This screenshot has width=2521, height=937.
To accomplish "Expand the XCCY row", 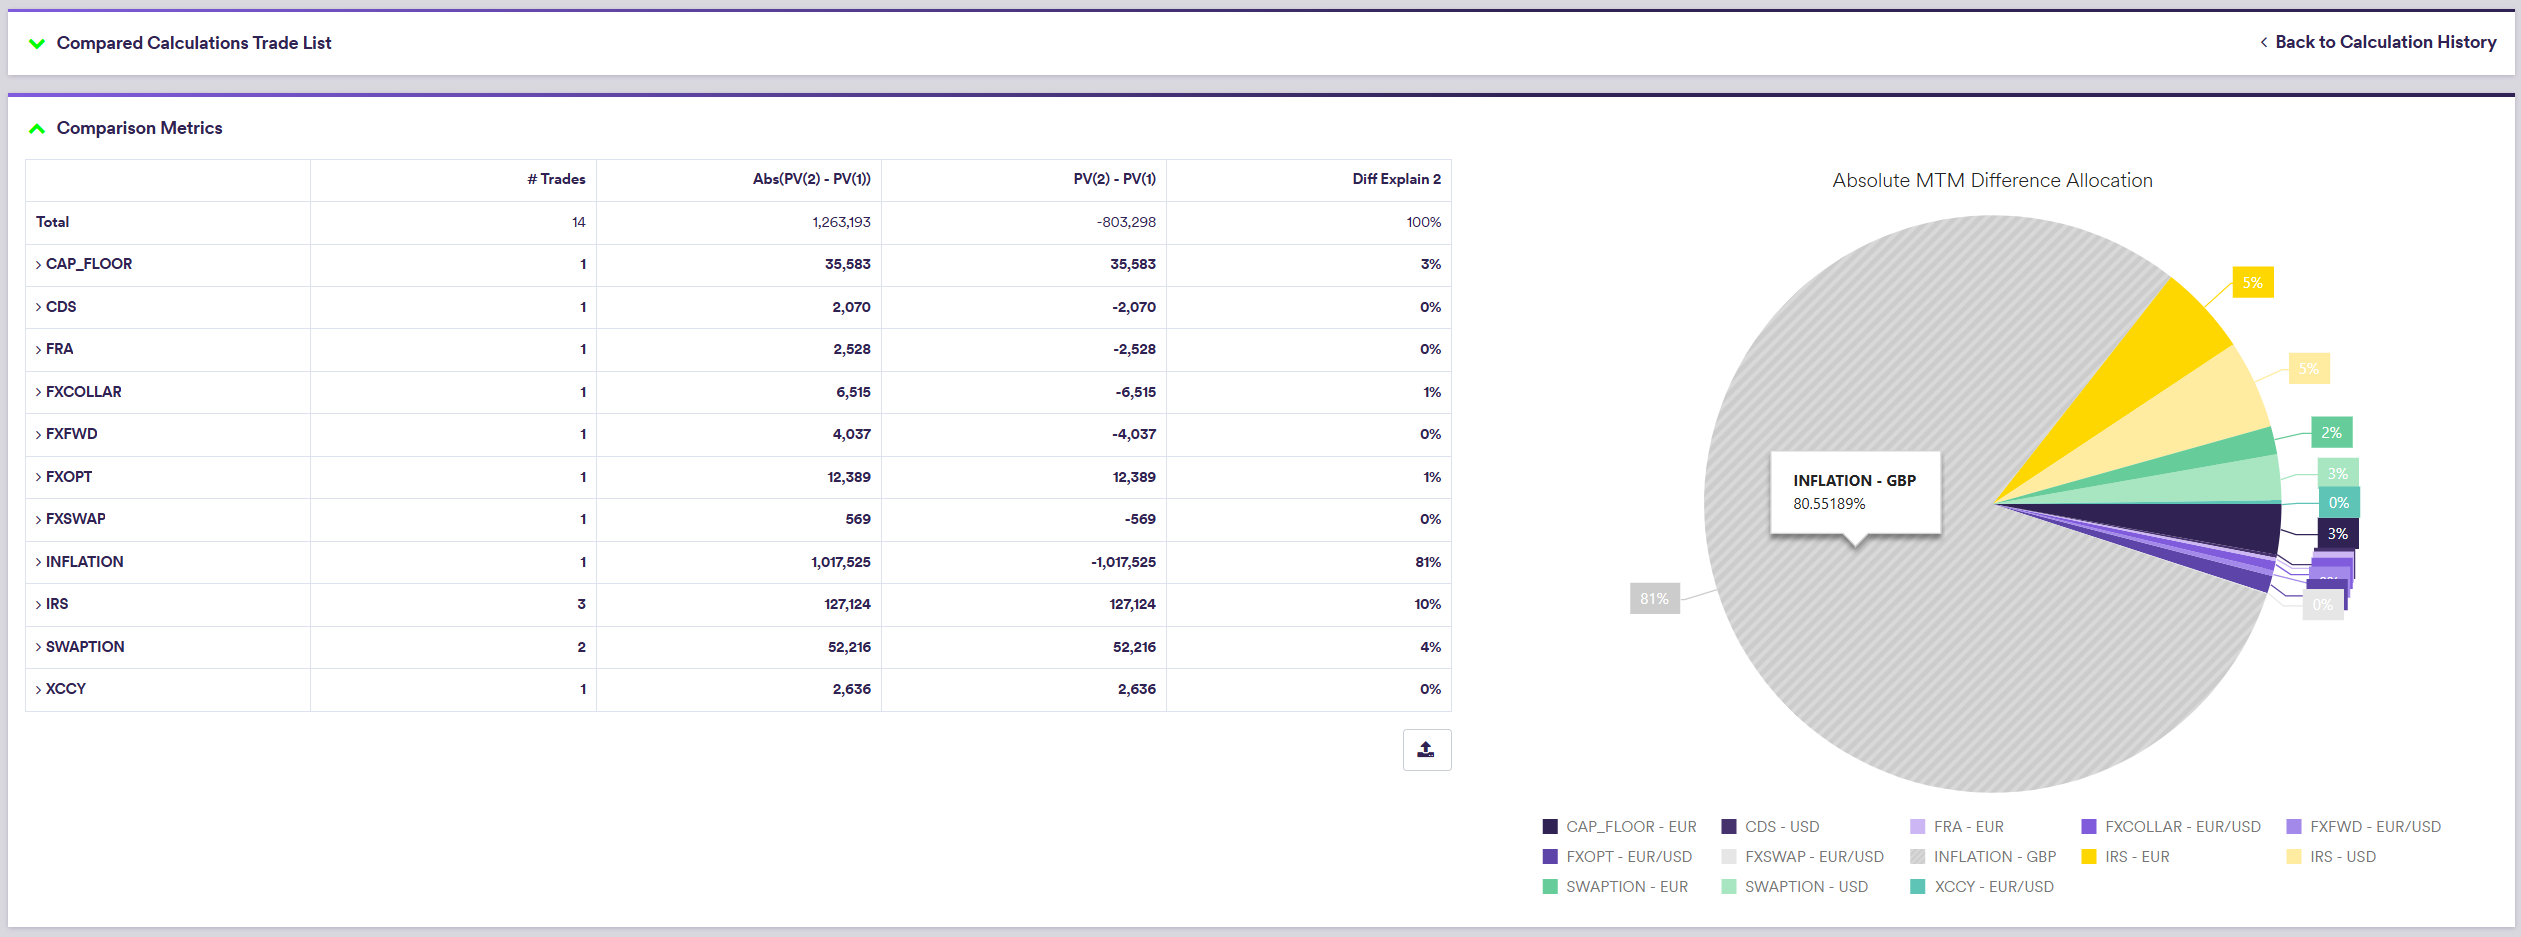I will (39, 690).
